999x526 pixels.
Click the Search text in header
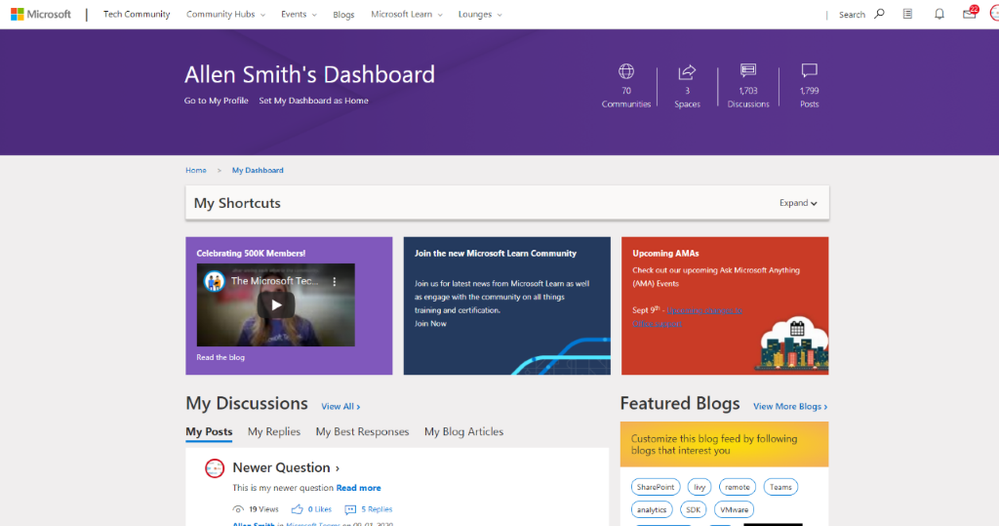[x=852, y=15]
